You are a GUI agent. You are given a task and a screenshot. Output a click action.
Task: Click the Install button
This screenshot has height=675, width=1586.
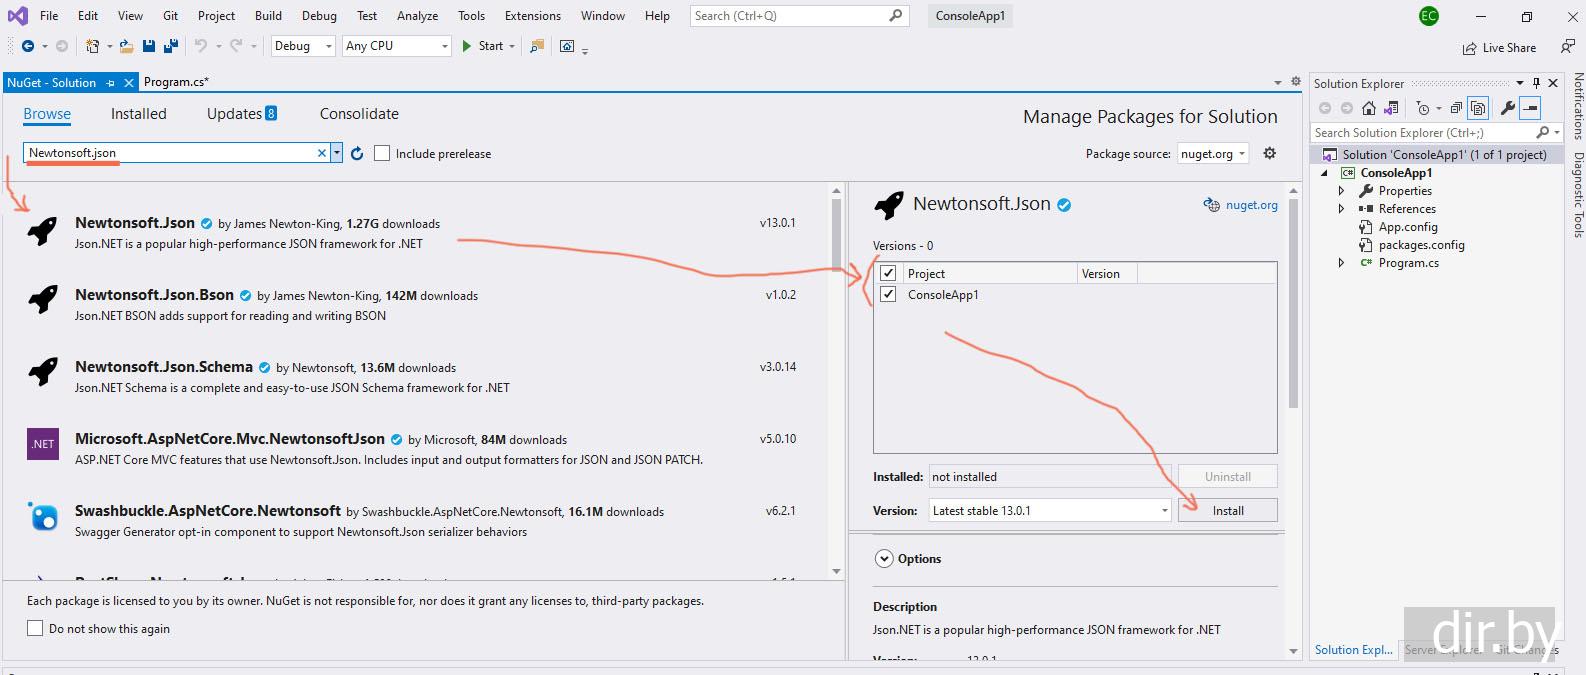[x=1228, y=510]
